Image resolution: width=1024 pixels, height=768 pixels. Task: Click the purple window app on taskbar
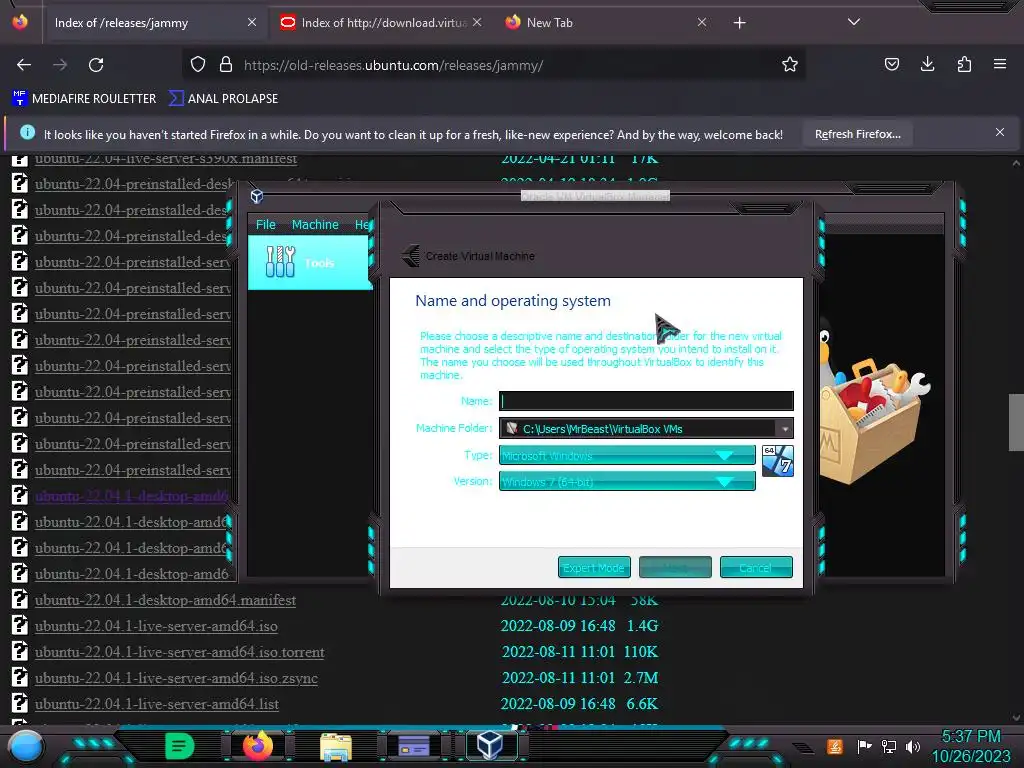coord(413,745)
